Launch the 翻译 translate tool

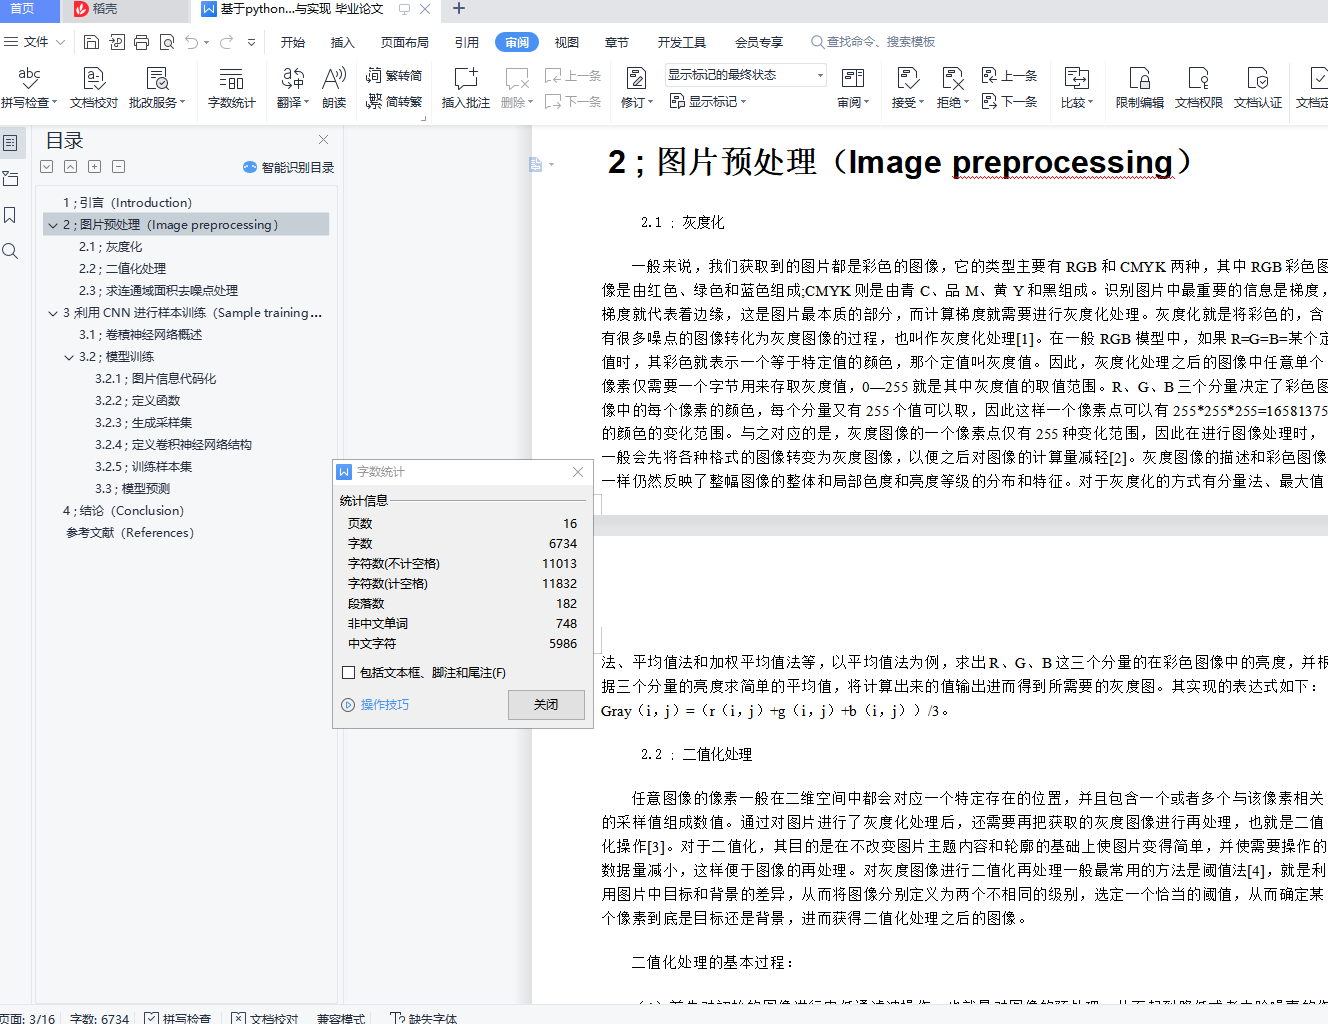click(293, 87)
